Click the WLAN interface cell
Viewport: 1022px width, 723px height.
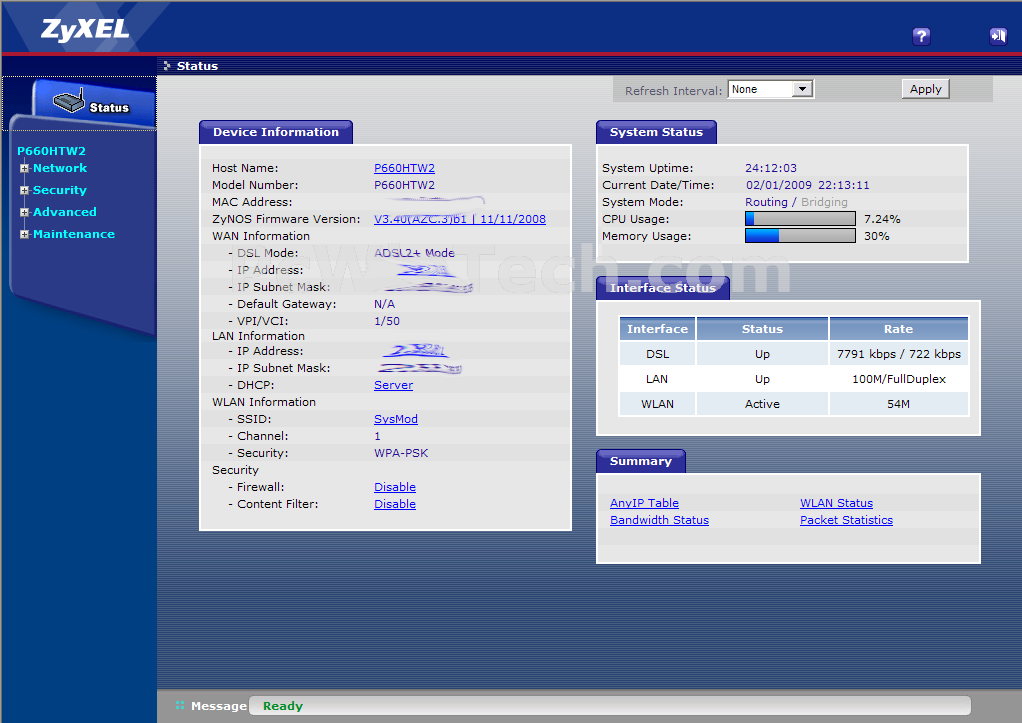pos(657,404)
